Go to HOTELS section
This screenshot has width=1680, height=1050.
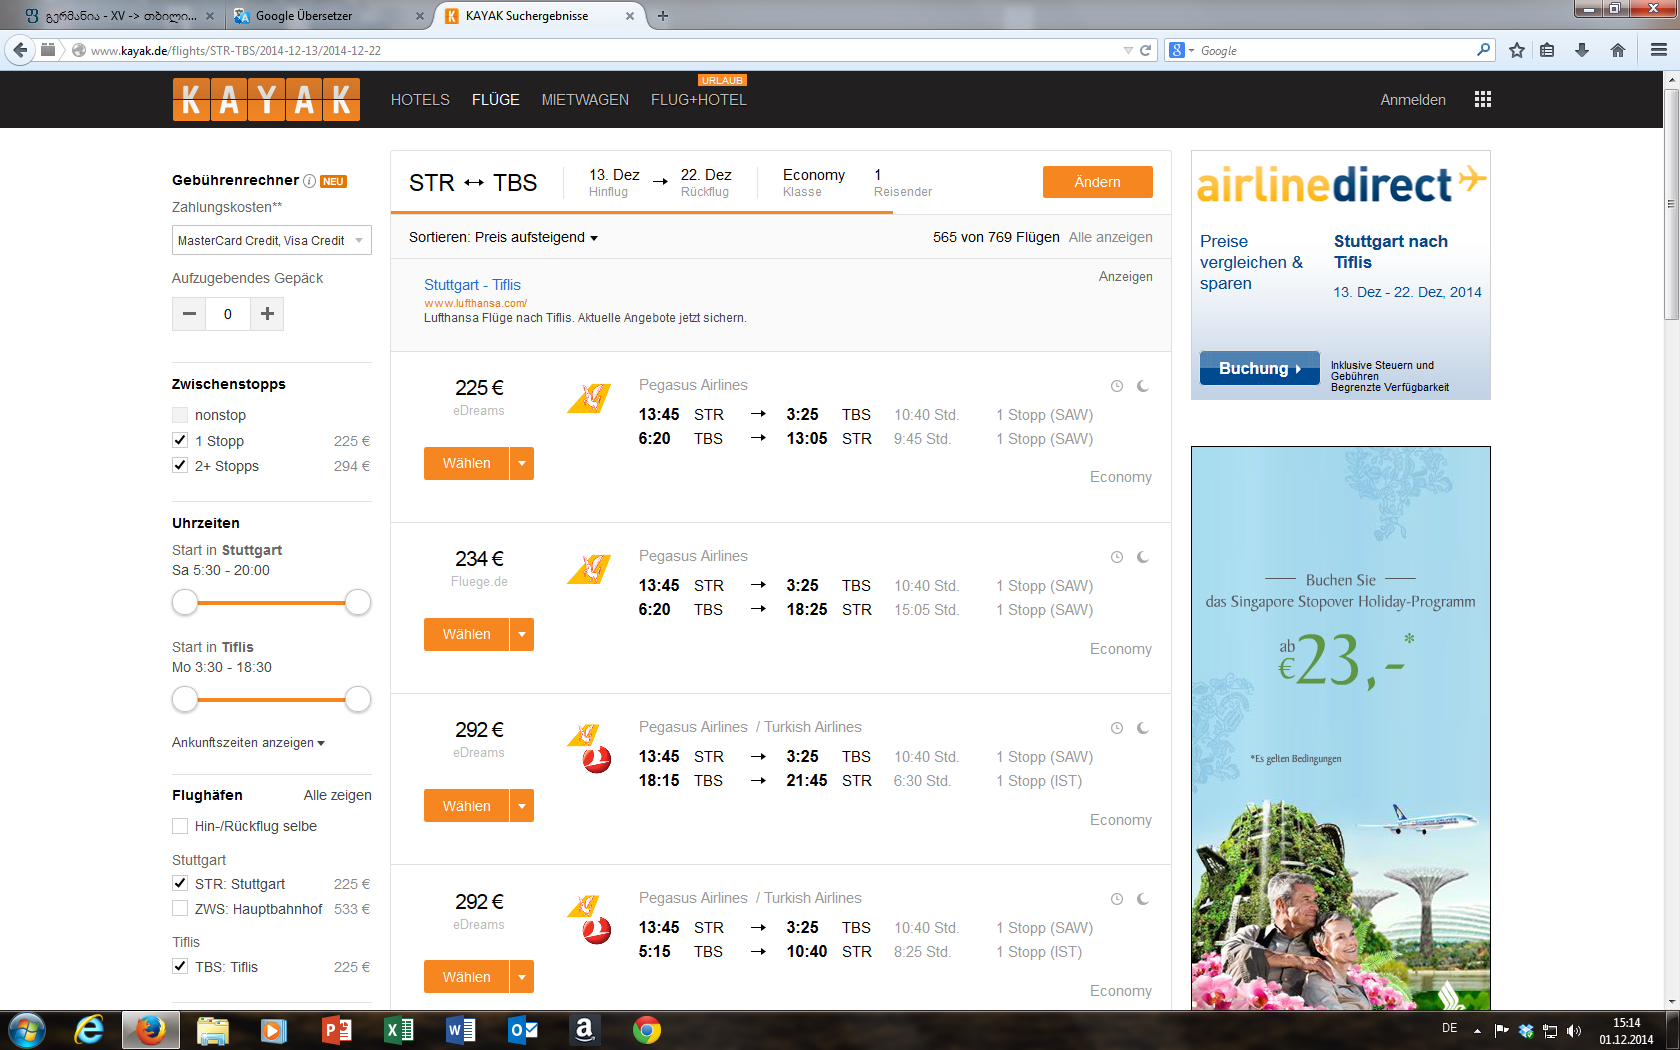(420, 100)
